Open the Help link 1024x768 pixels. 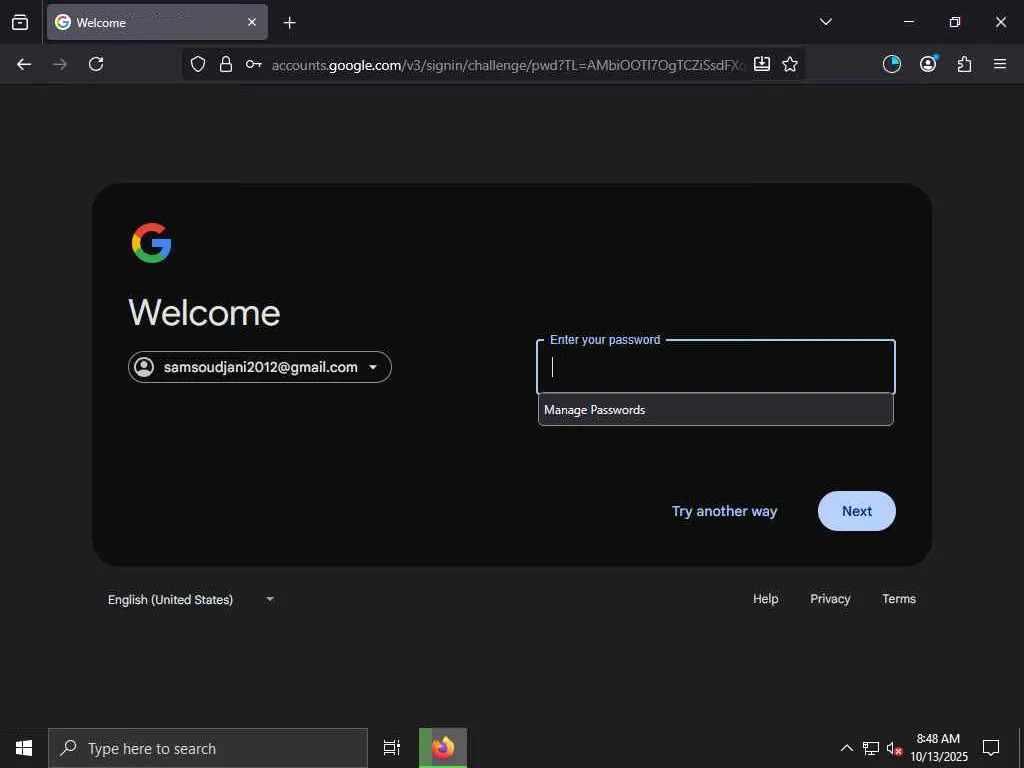pos(765,599)
